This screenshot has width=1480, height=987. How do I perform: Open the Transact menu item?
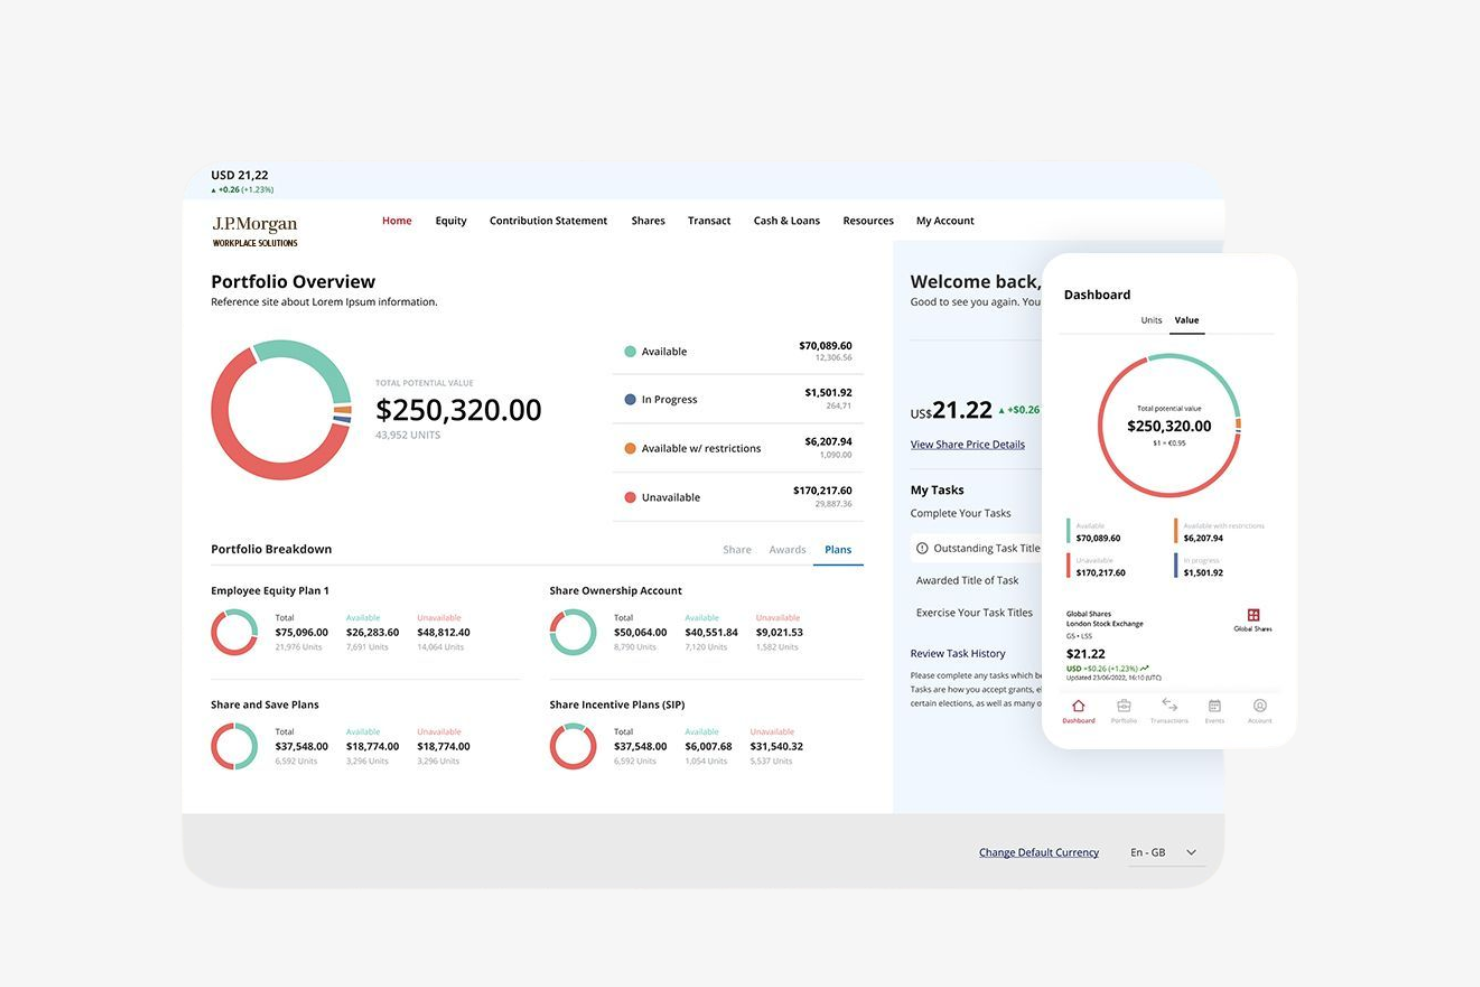tap(709, 220)
